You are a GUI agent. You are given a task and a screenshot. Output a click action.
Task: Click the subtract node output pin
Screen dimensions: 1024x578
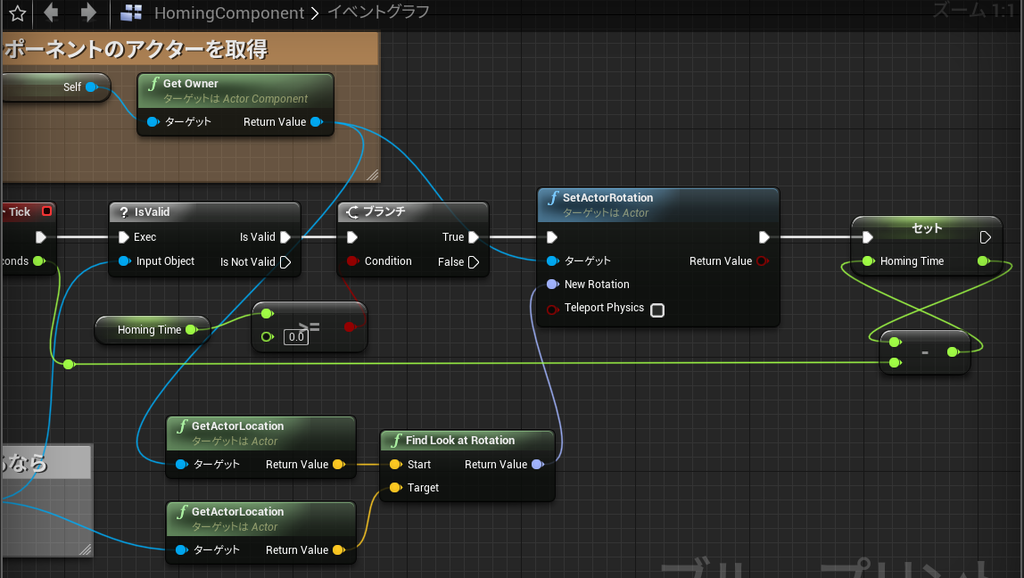pyautogui.click(x=953, y=352)
